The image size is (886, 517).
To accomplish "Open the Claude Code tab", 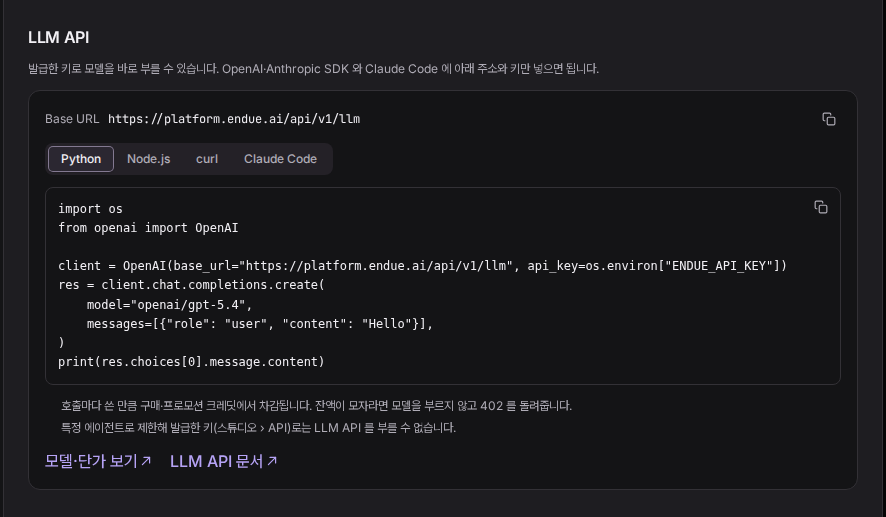I will [280, 159].
